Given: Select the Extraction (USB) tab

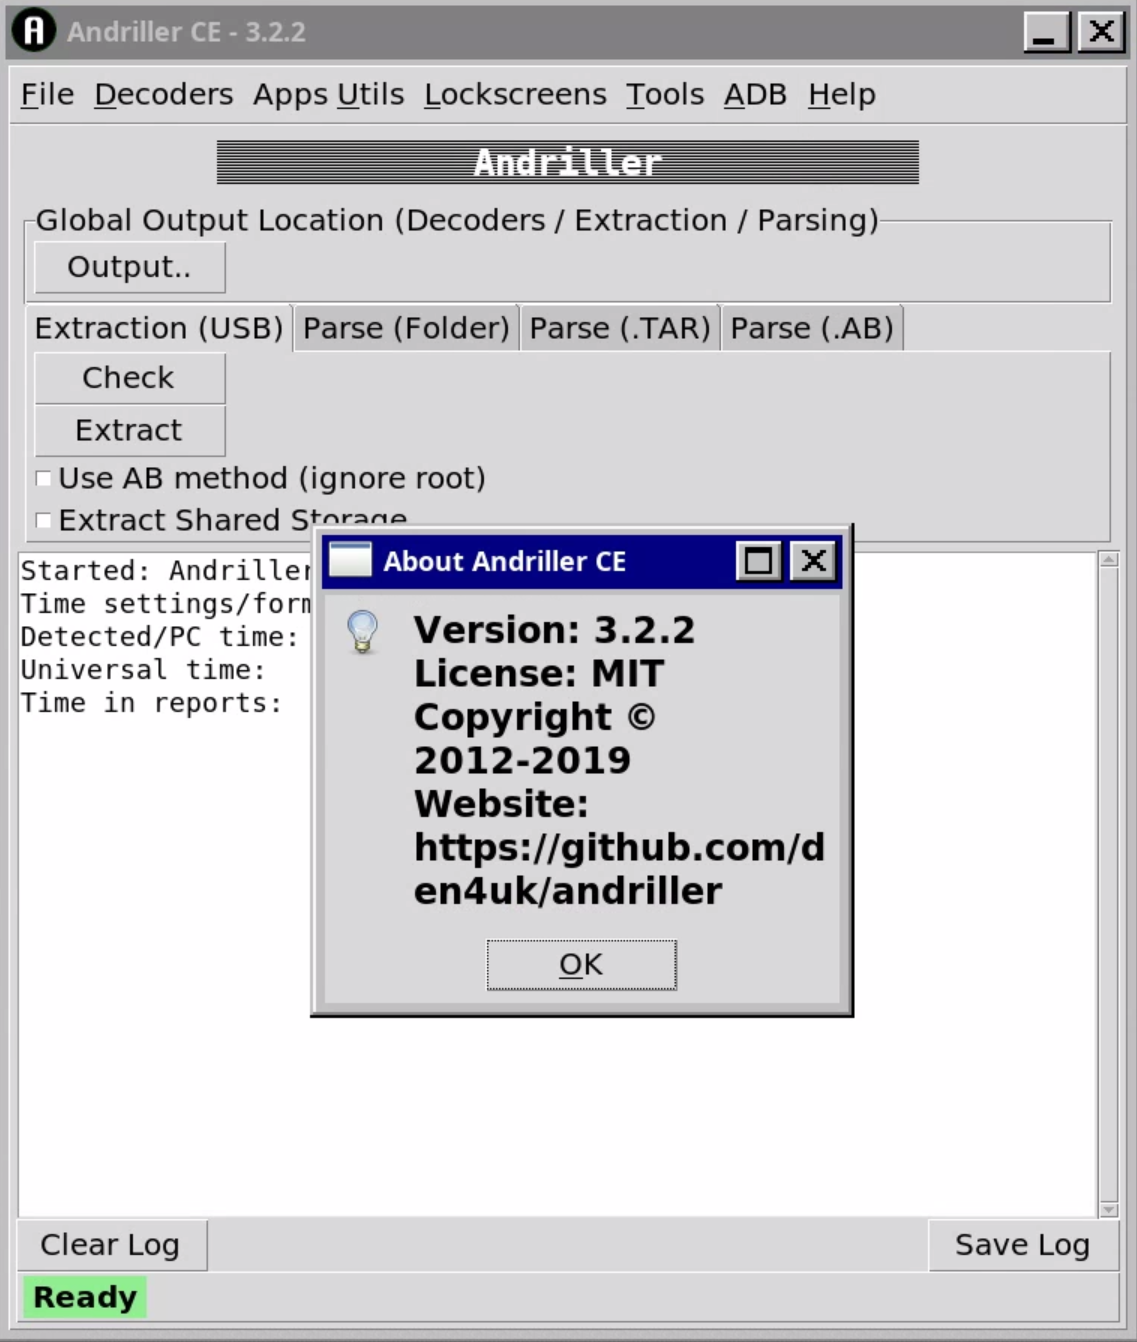Looking at the screenshot, I should [x=158, y=328].
